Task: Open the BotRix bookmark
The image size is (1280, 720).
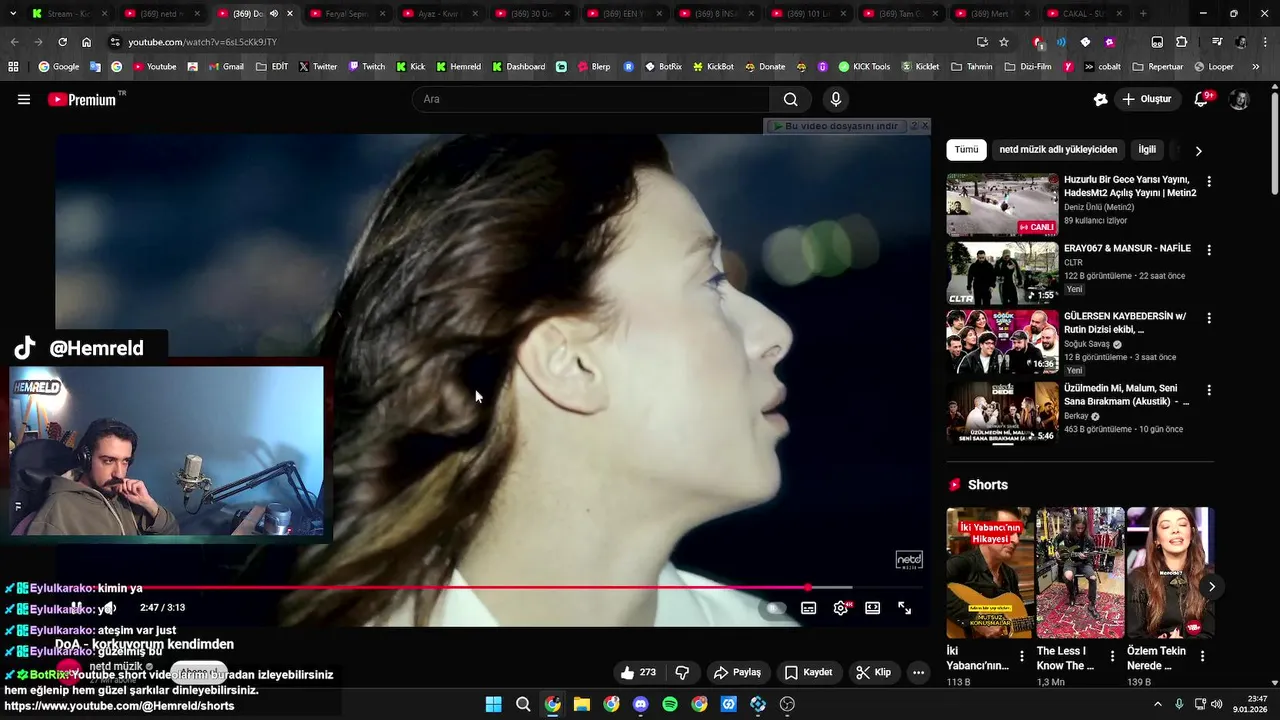Action: [663, 67]
